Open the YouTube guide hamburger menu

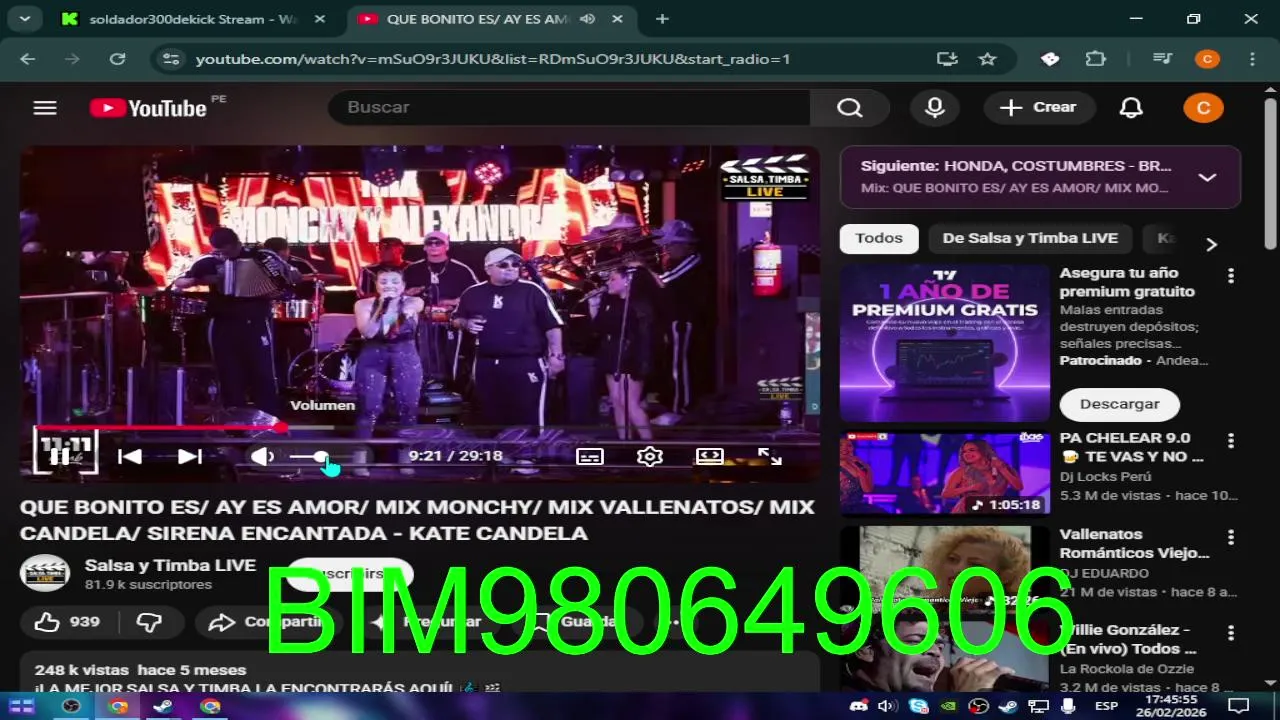click(45, 108)
